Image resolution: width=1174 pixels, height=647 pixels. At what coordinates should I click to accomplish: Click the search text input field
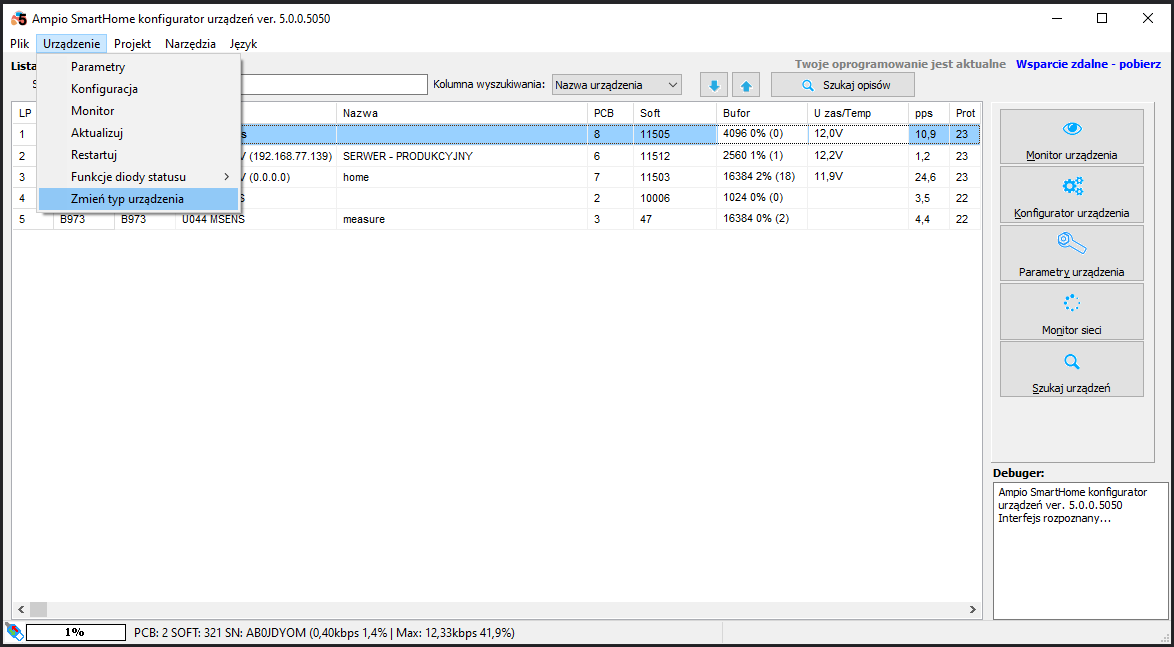coord(333,85)
